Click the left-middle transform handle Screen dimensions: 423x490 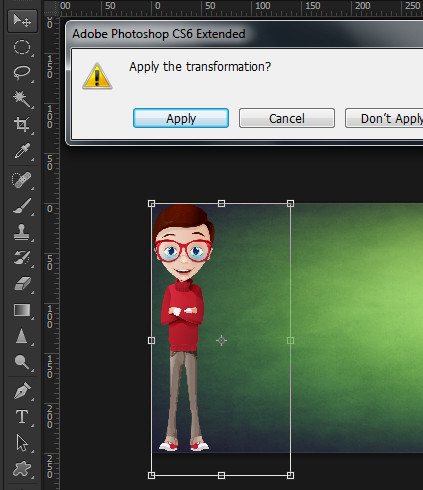click(151, 340)
